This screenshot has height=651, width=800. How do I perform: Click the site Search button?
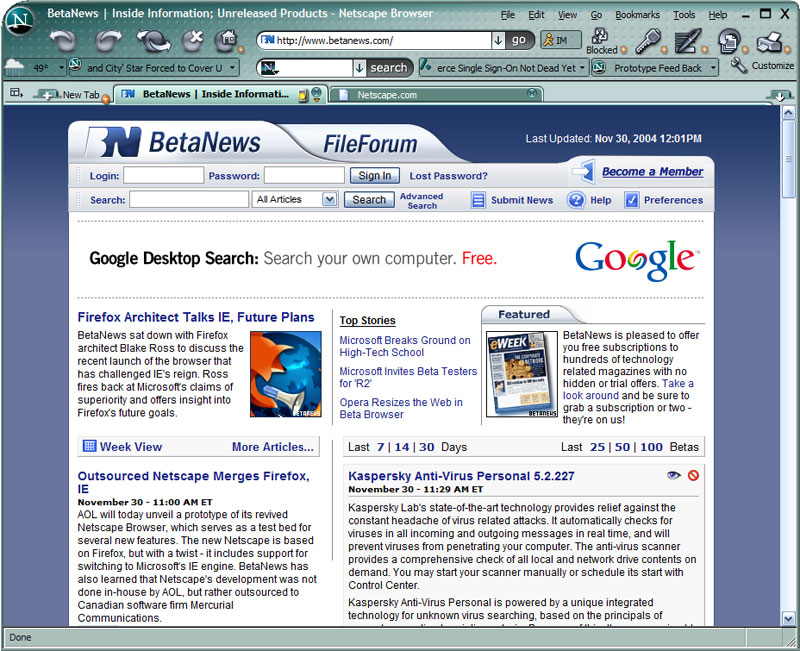coord(369,199)
